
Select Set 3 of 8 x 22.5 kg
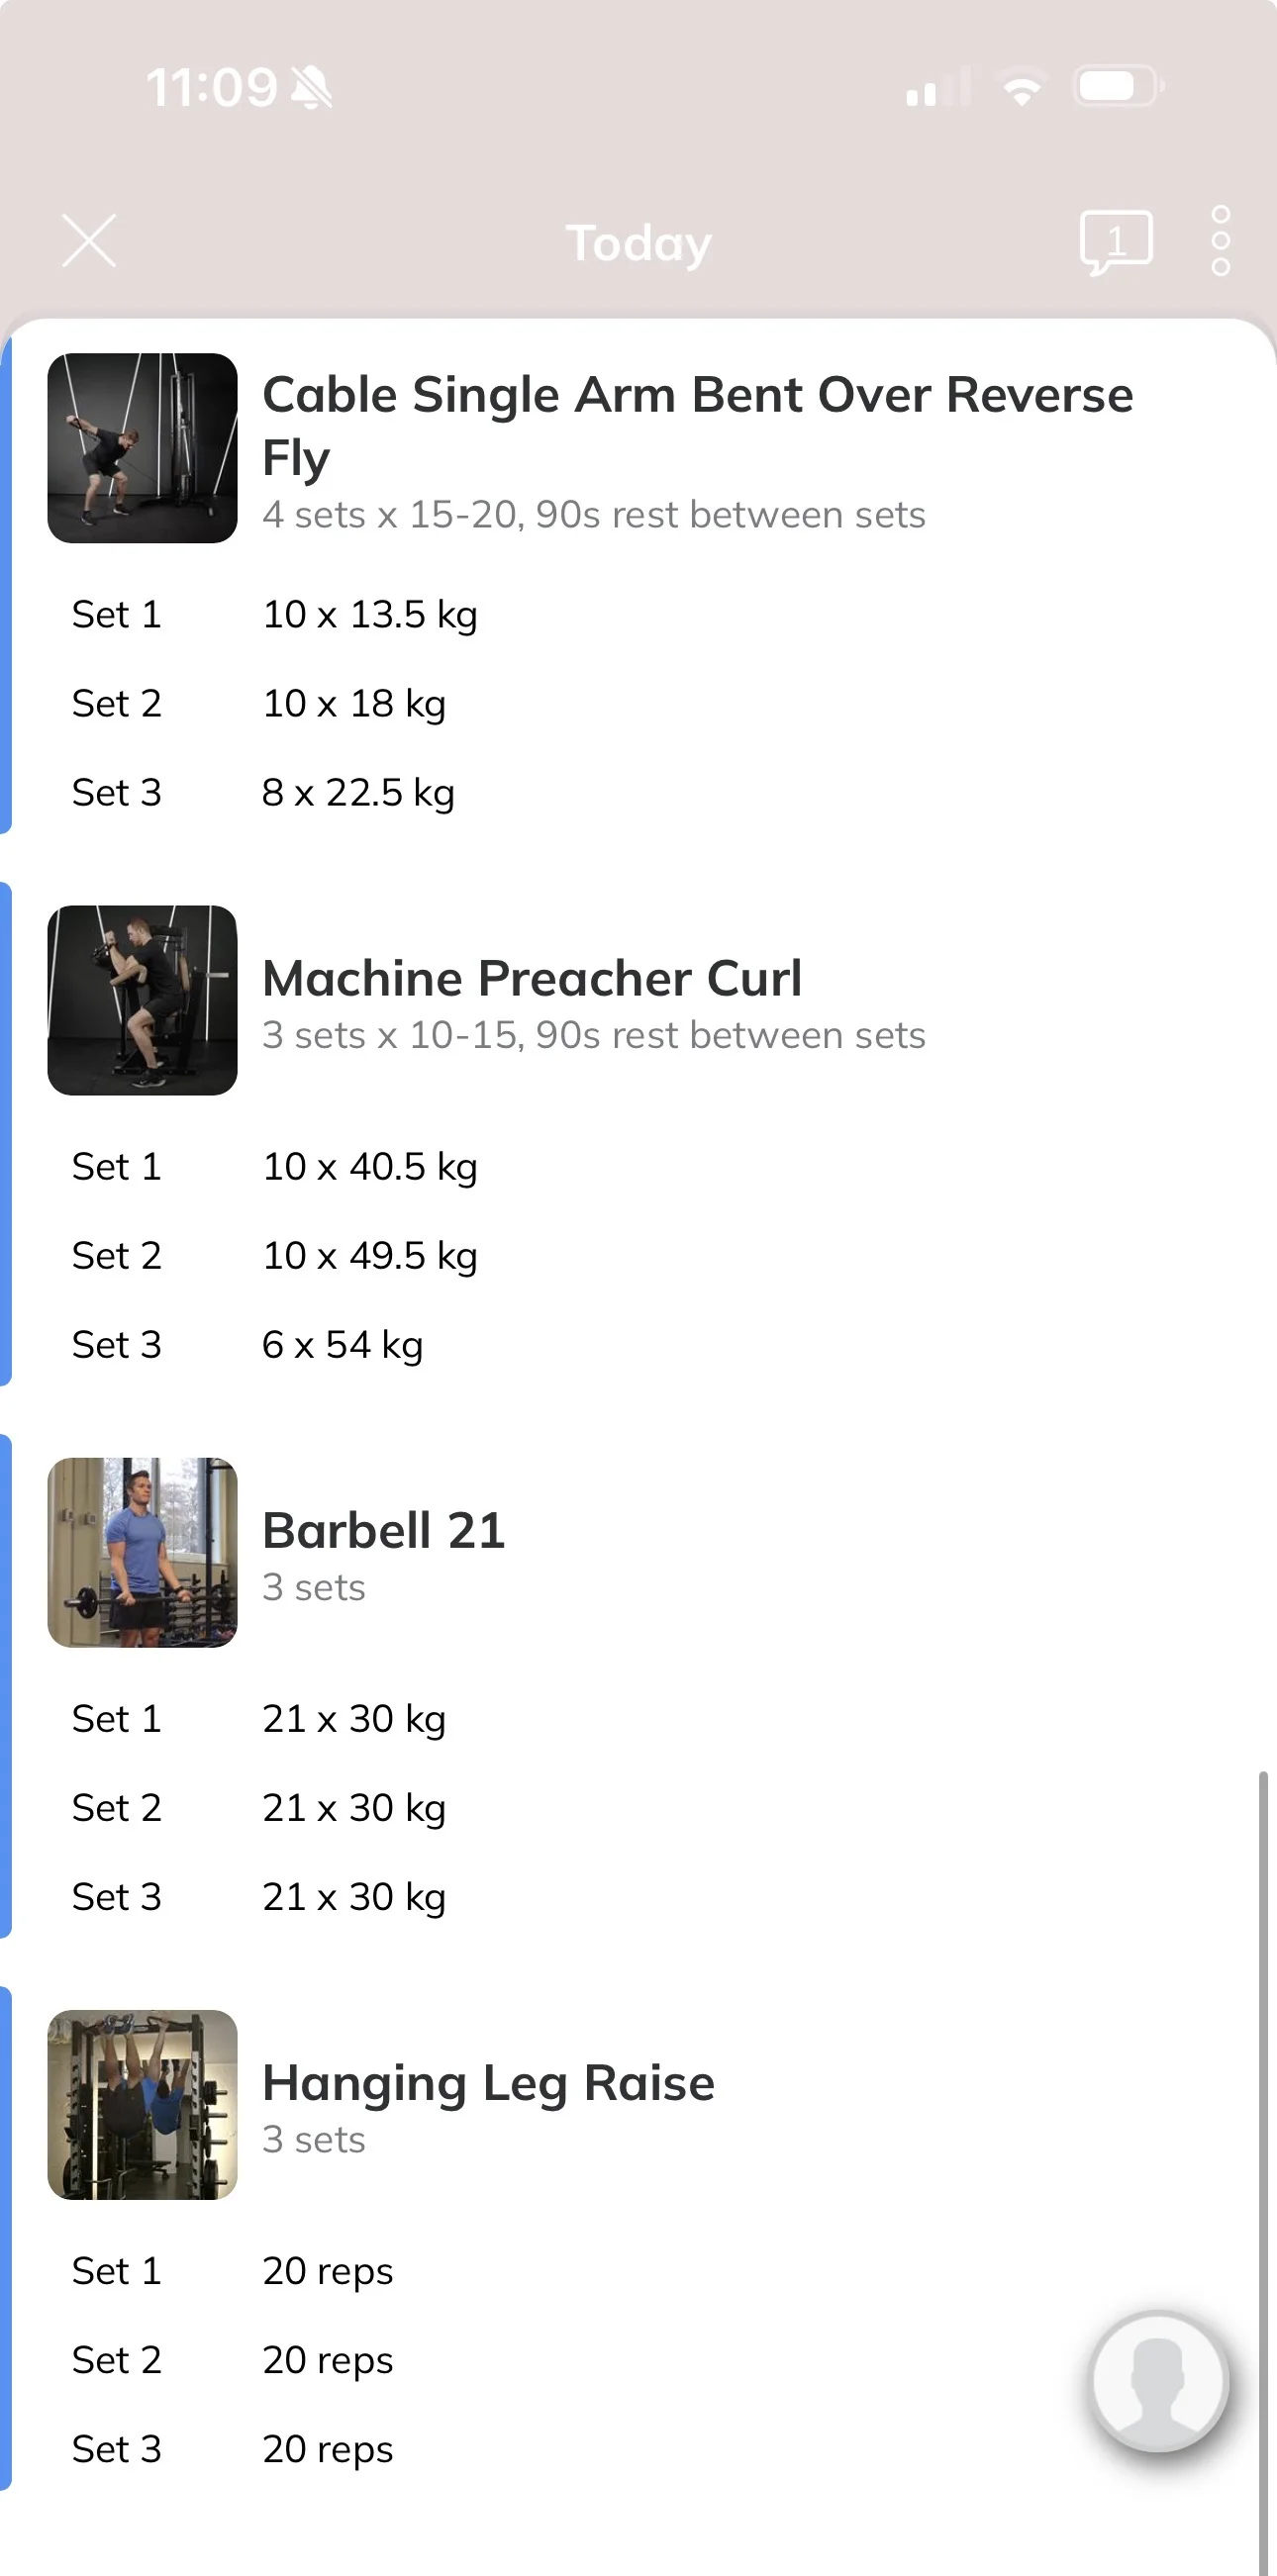coord(638,792)
